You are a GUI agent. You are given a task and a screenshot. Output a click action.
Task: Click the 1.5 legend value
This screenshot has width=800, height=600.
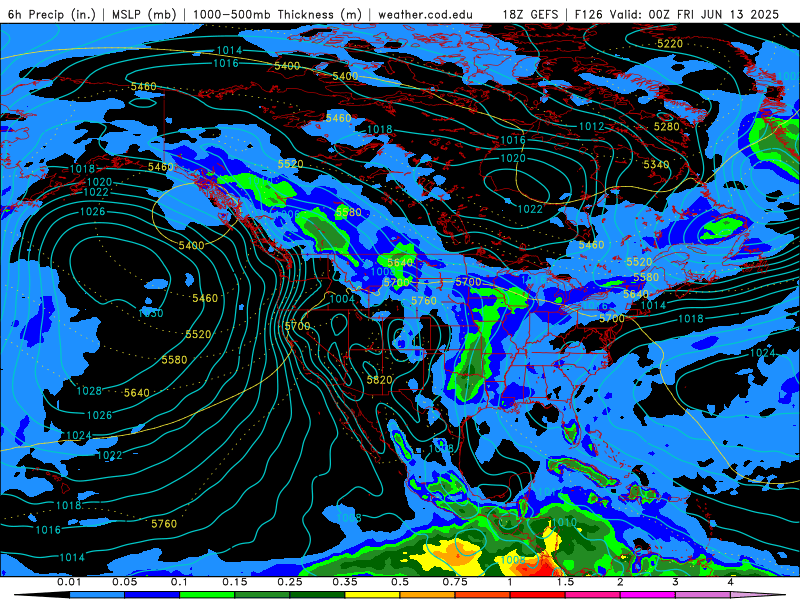click(565, 582)
